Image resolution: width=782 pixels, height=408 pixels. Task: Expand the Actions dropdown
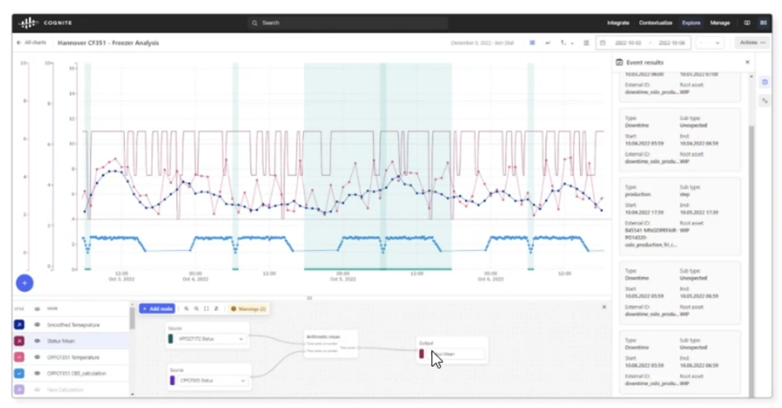(750, 43)
